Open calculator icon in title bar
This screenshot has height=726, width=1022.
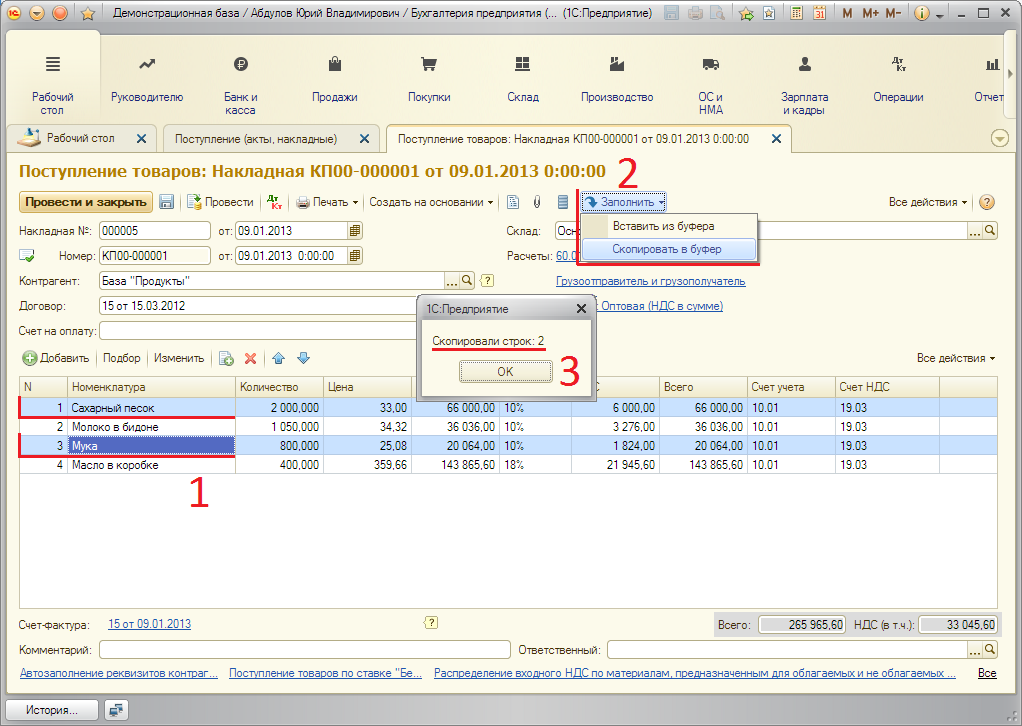(796, 14)
